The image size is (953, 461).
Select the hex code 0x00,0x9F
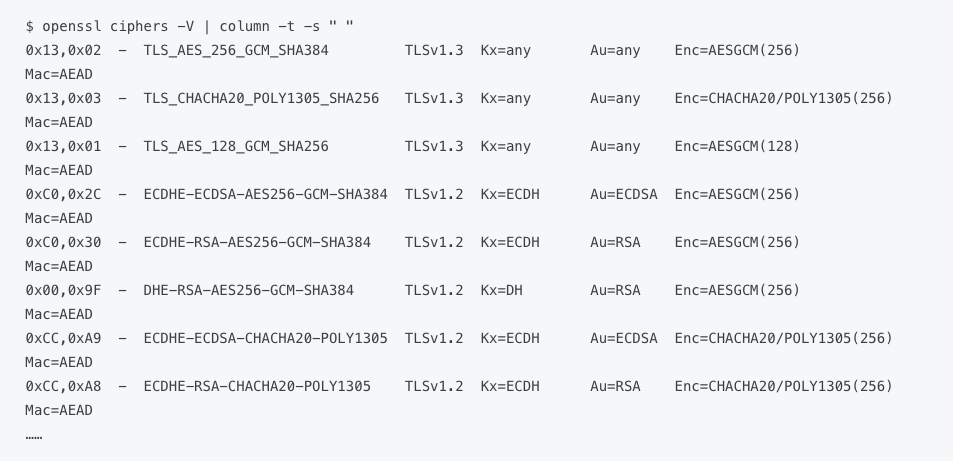[63, 290]
